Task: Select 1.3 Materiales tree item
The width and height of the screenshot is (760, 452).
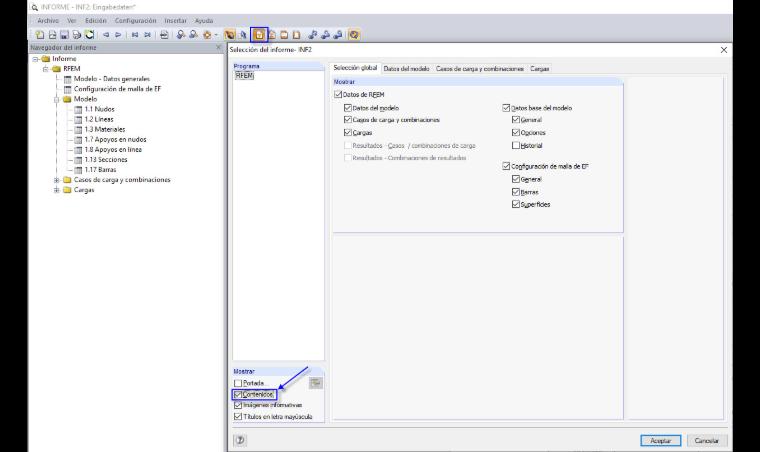Action: (x=105, y=129)
